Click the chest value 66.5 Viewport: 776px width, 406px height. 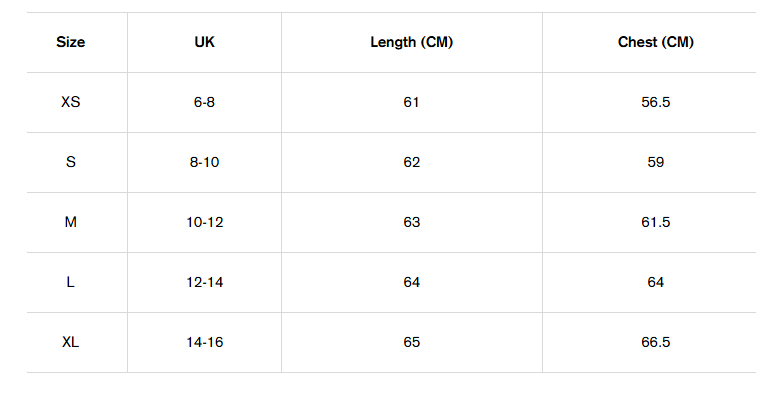coord(655,342)
